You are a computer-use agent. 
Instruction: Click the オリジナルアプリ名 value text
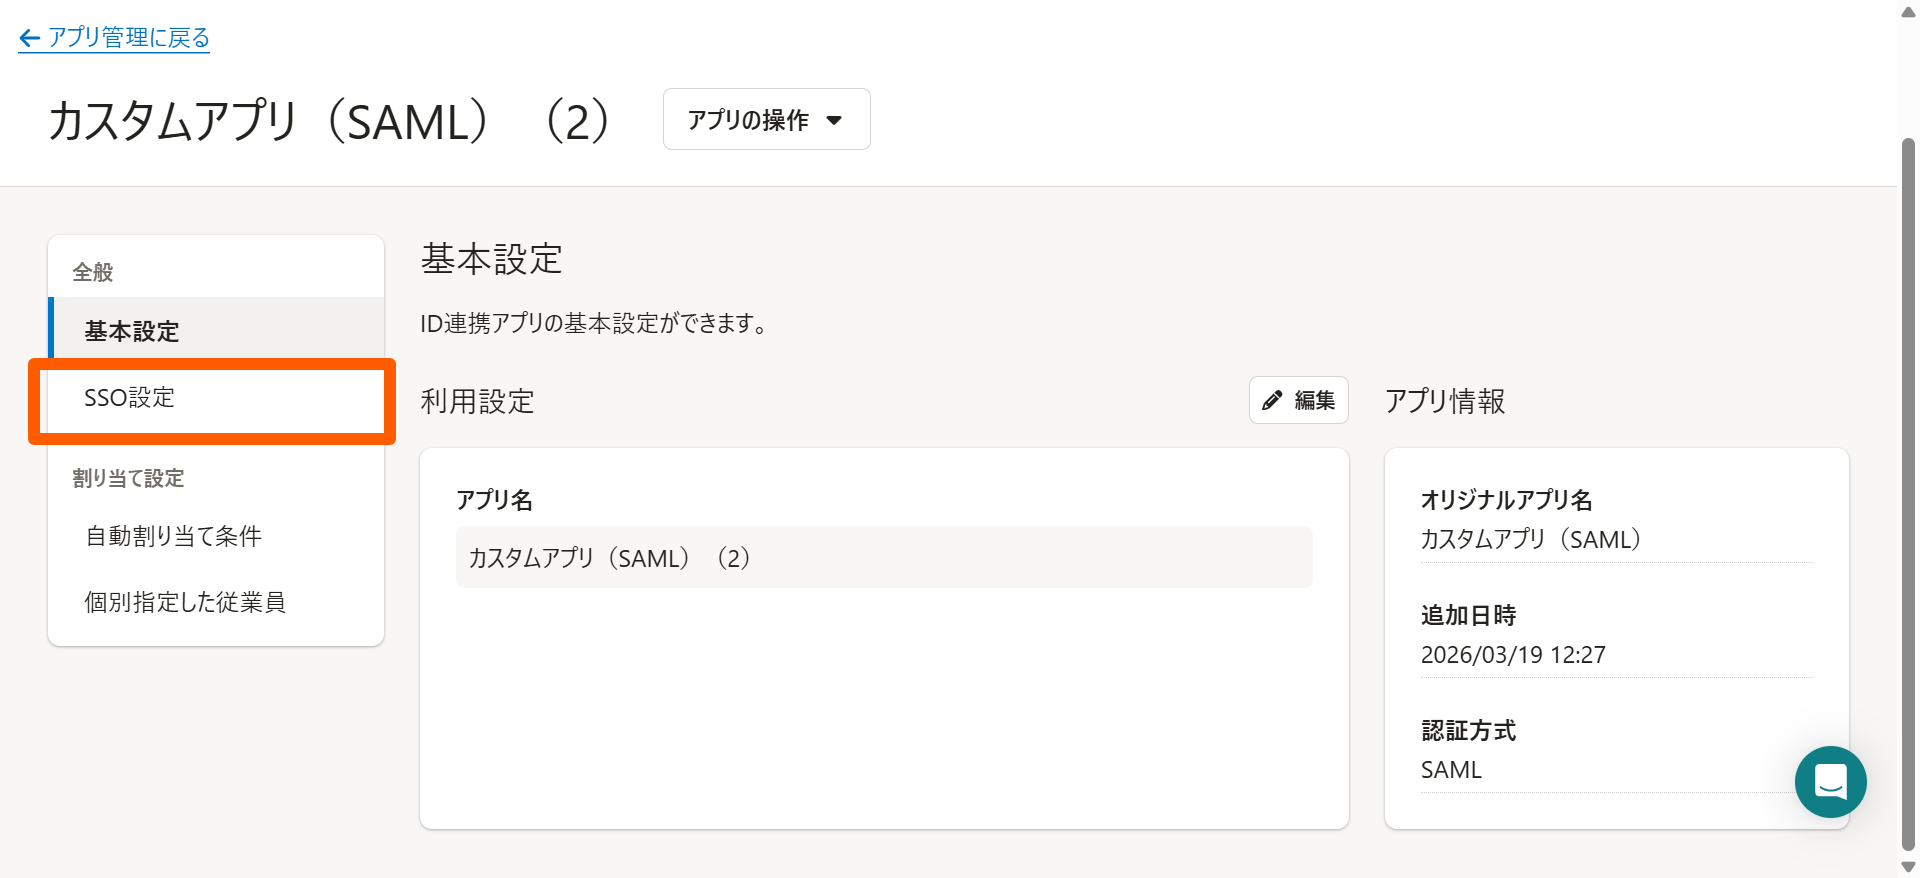1530,540
